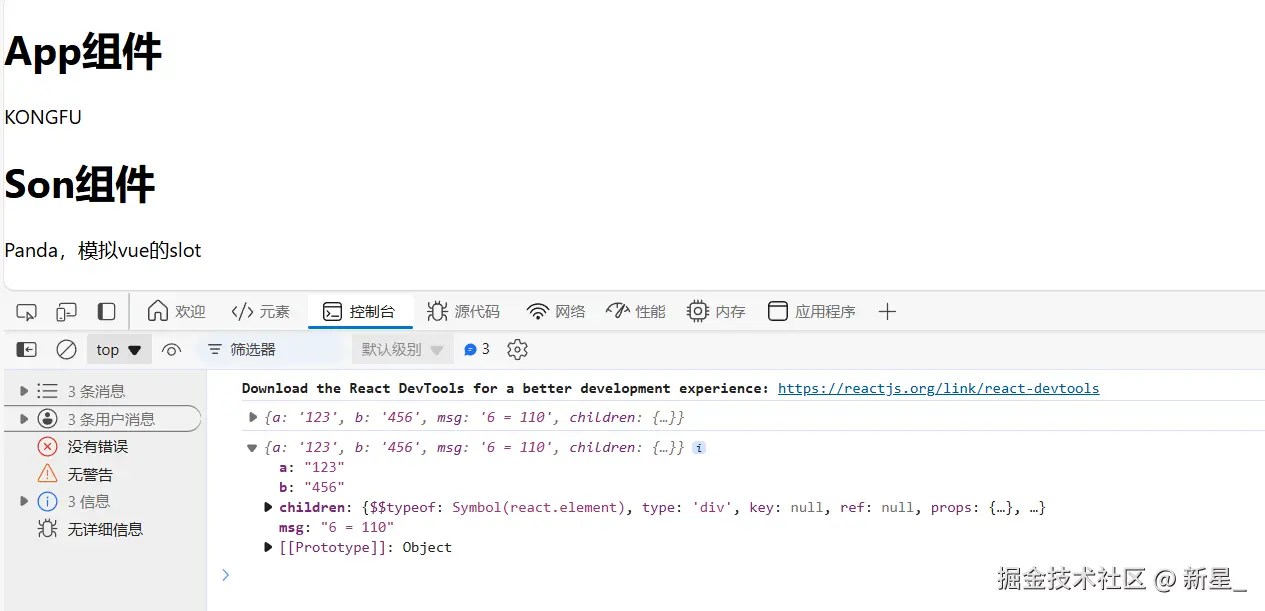Toggle the DevTools dock side panel icon
The image size is (1265, 611).
[x=106, y=312]
